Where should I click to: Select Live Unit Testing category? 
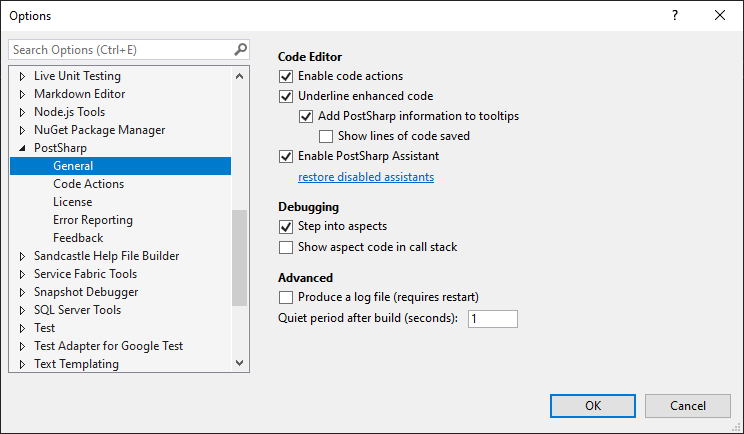pos(77,76)
